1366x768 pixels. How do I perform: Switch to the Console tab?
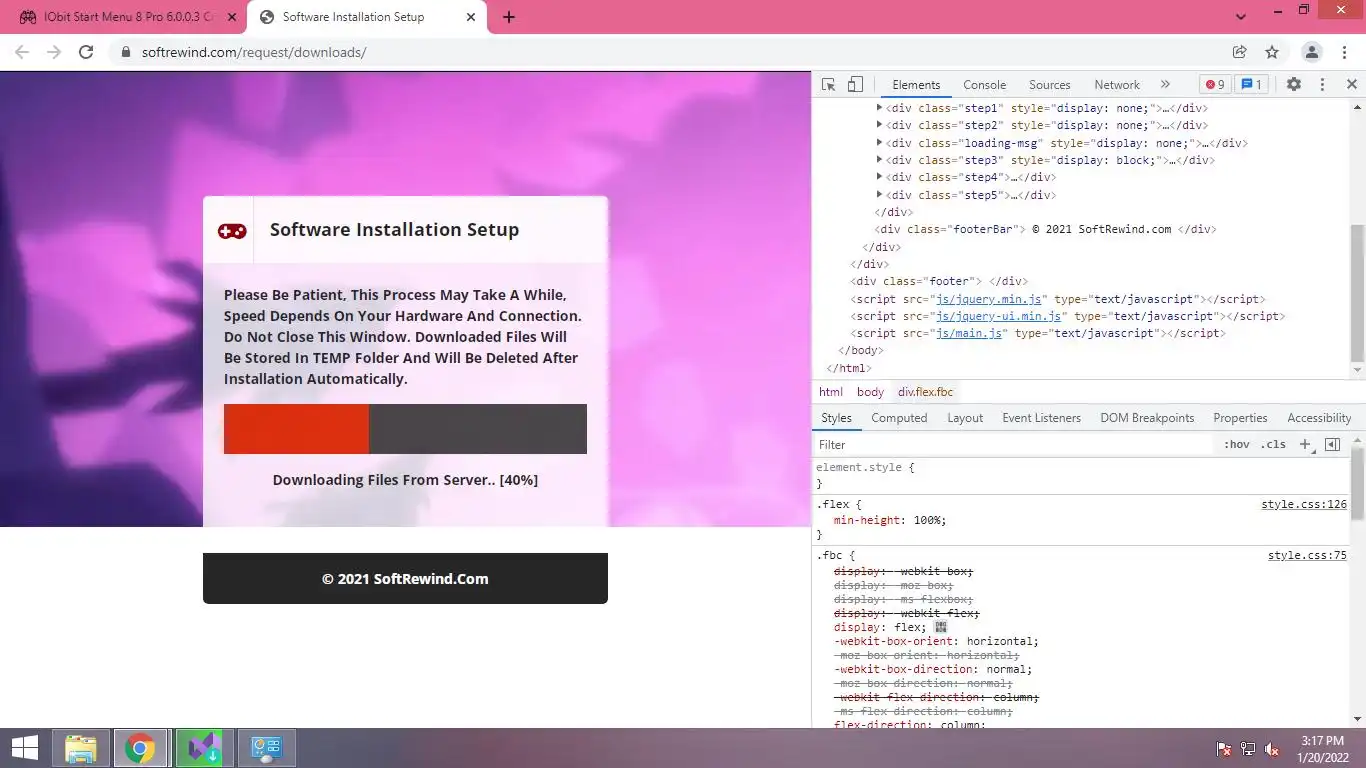(985, 85)
